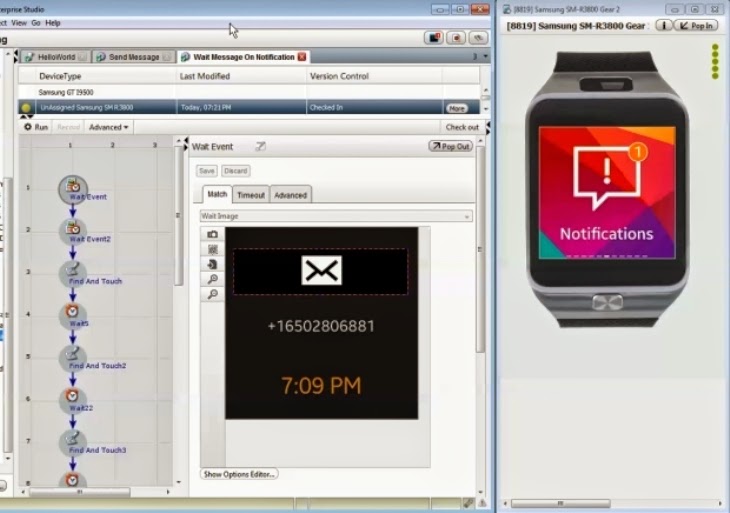Select the Wait5 clock node
Screen dimensions: 730x513
pos(73,315)
